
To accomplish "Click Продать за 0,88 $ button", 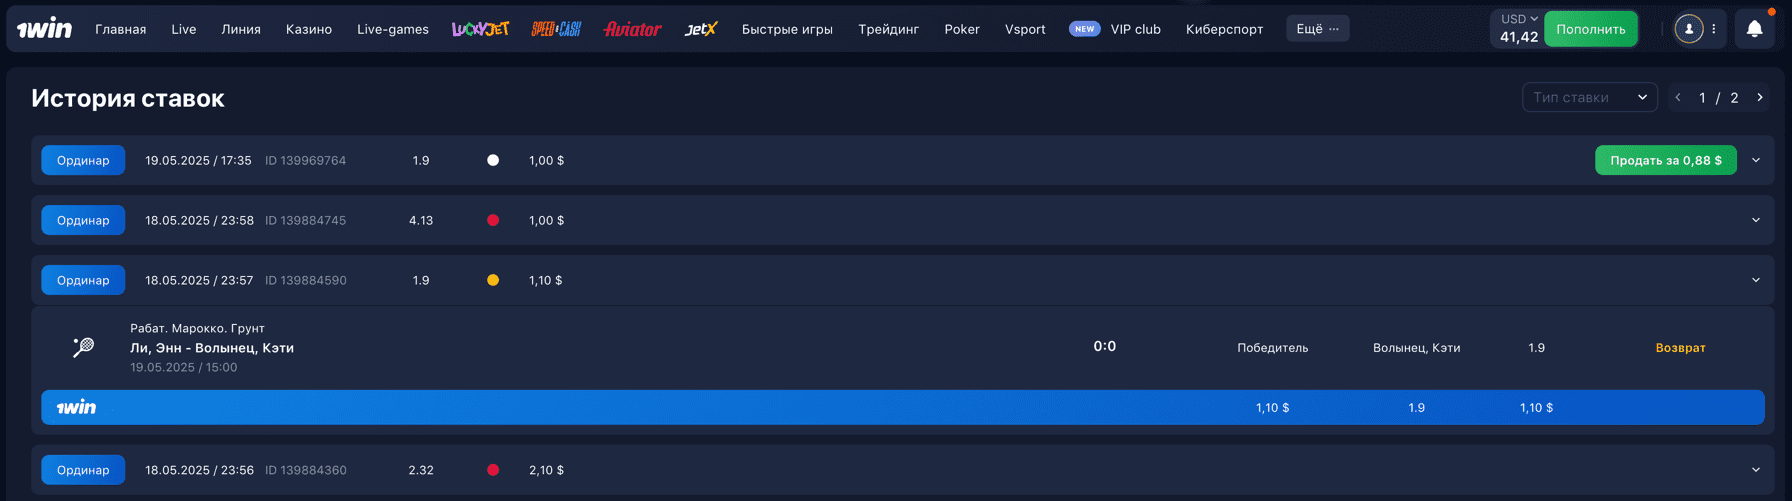I will [1665, 160].
